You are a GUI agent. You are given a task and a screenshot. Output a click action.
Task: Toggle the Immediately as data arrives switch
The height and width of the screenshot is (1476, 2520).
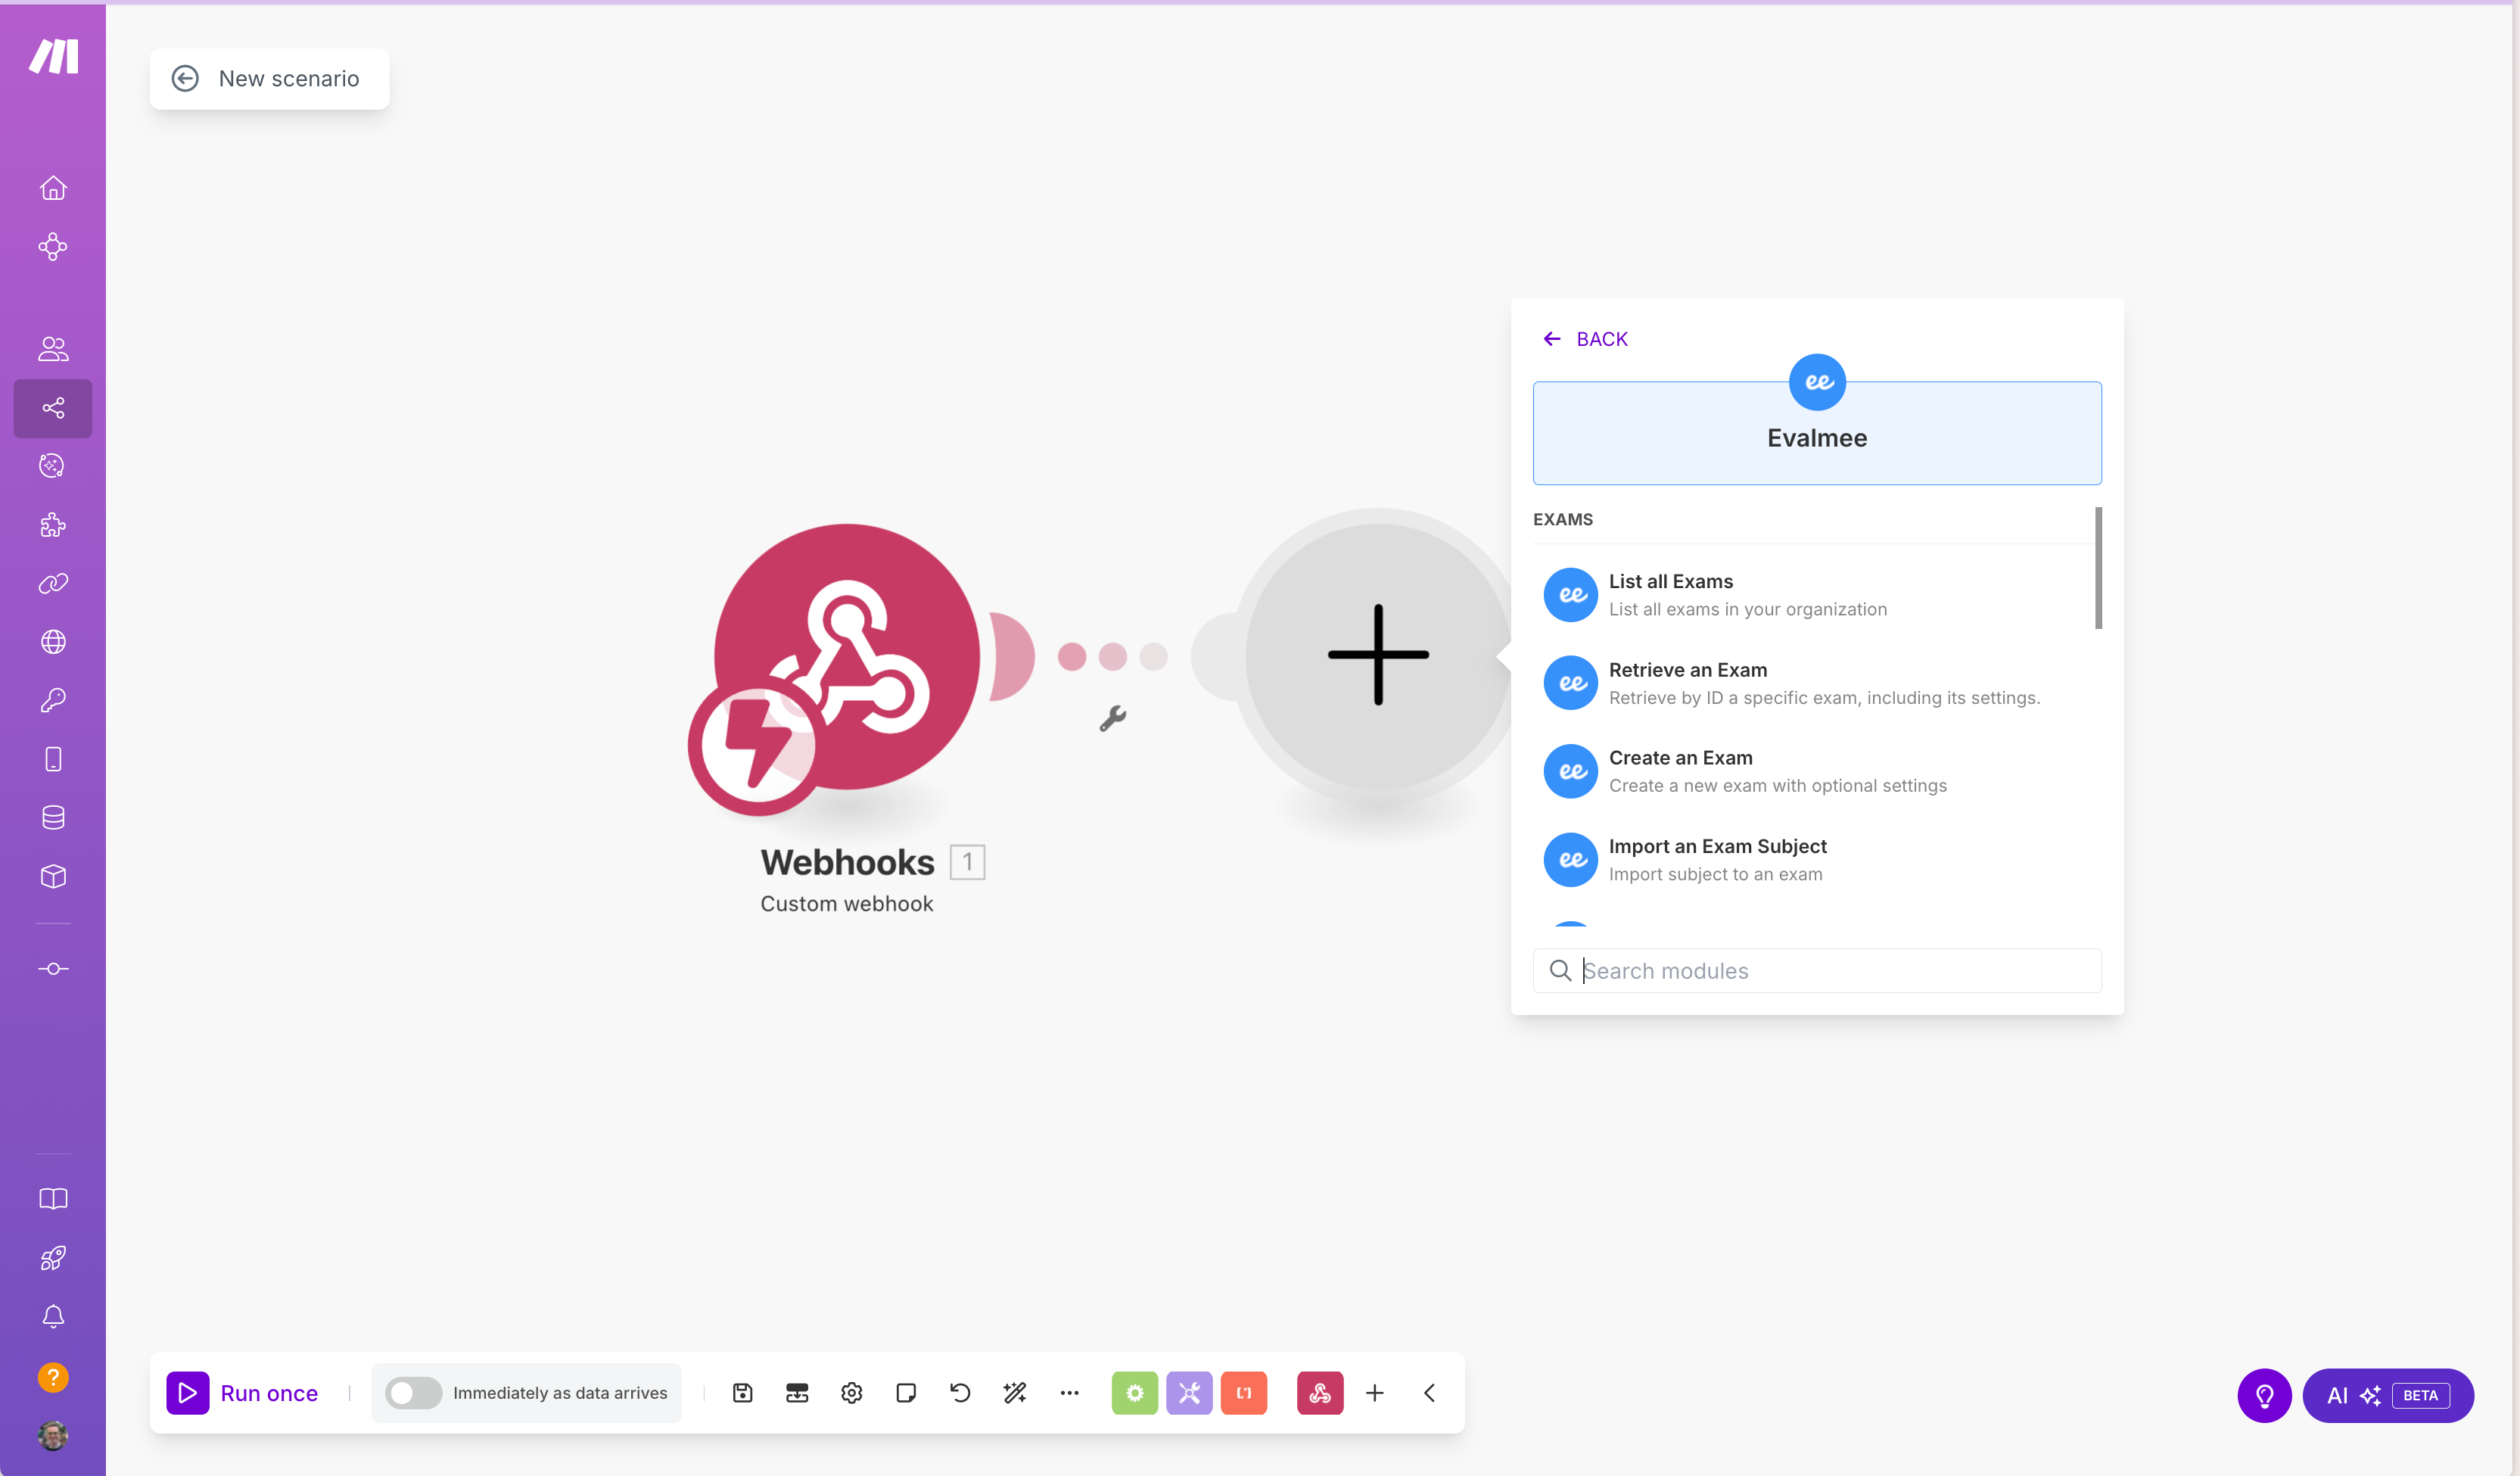click(x=413, y=1393)
